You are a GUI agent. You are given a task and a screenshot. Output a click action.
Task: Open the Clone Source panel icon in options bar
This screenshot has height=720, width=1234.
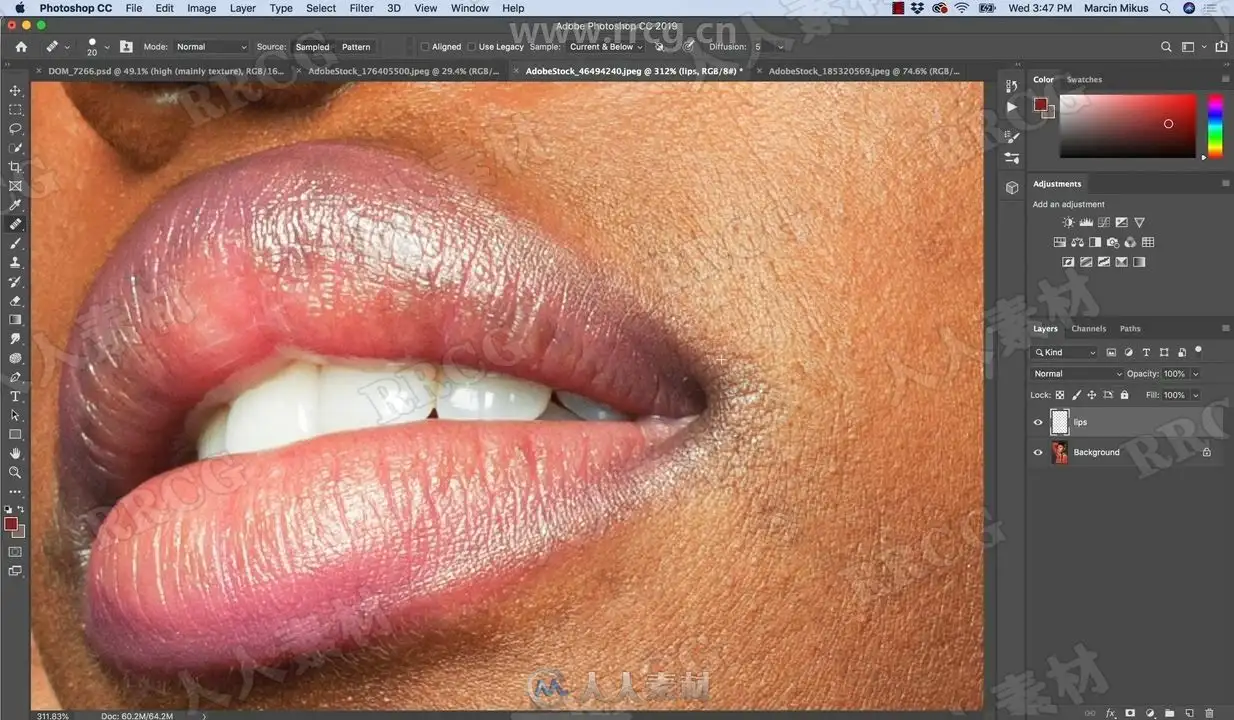[126, 46]
